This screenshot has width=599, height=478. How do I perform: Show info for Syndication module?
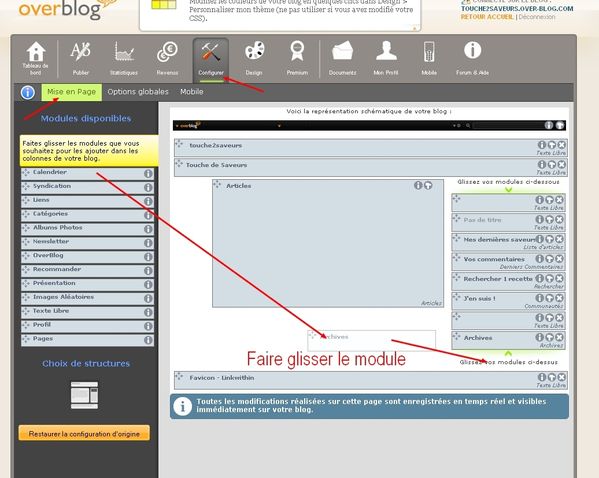click(x=148, y=188)
